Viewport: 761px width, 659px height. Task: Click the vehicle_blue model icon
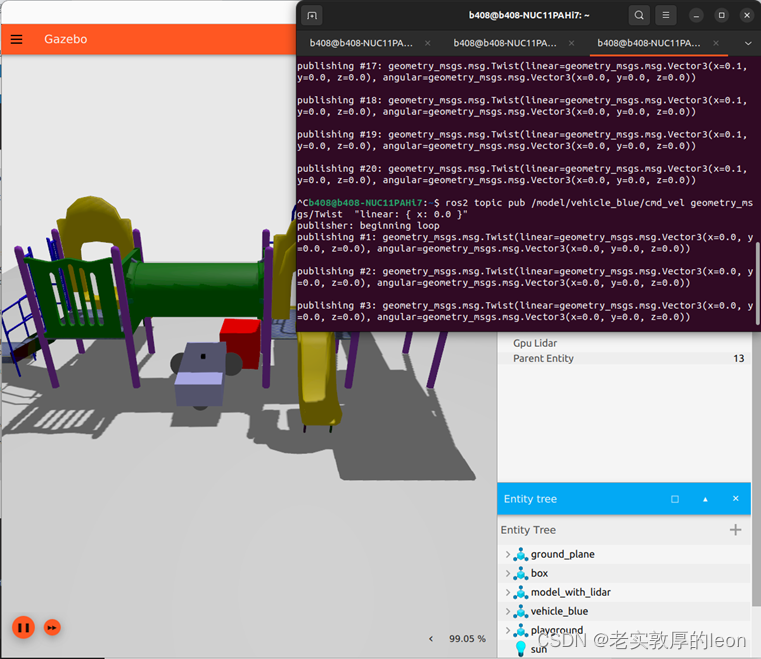(x=521, y=611)
